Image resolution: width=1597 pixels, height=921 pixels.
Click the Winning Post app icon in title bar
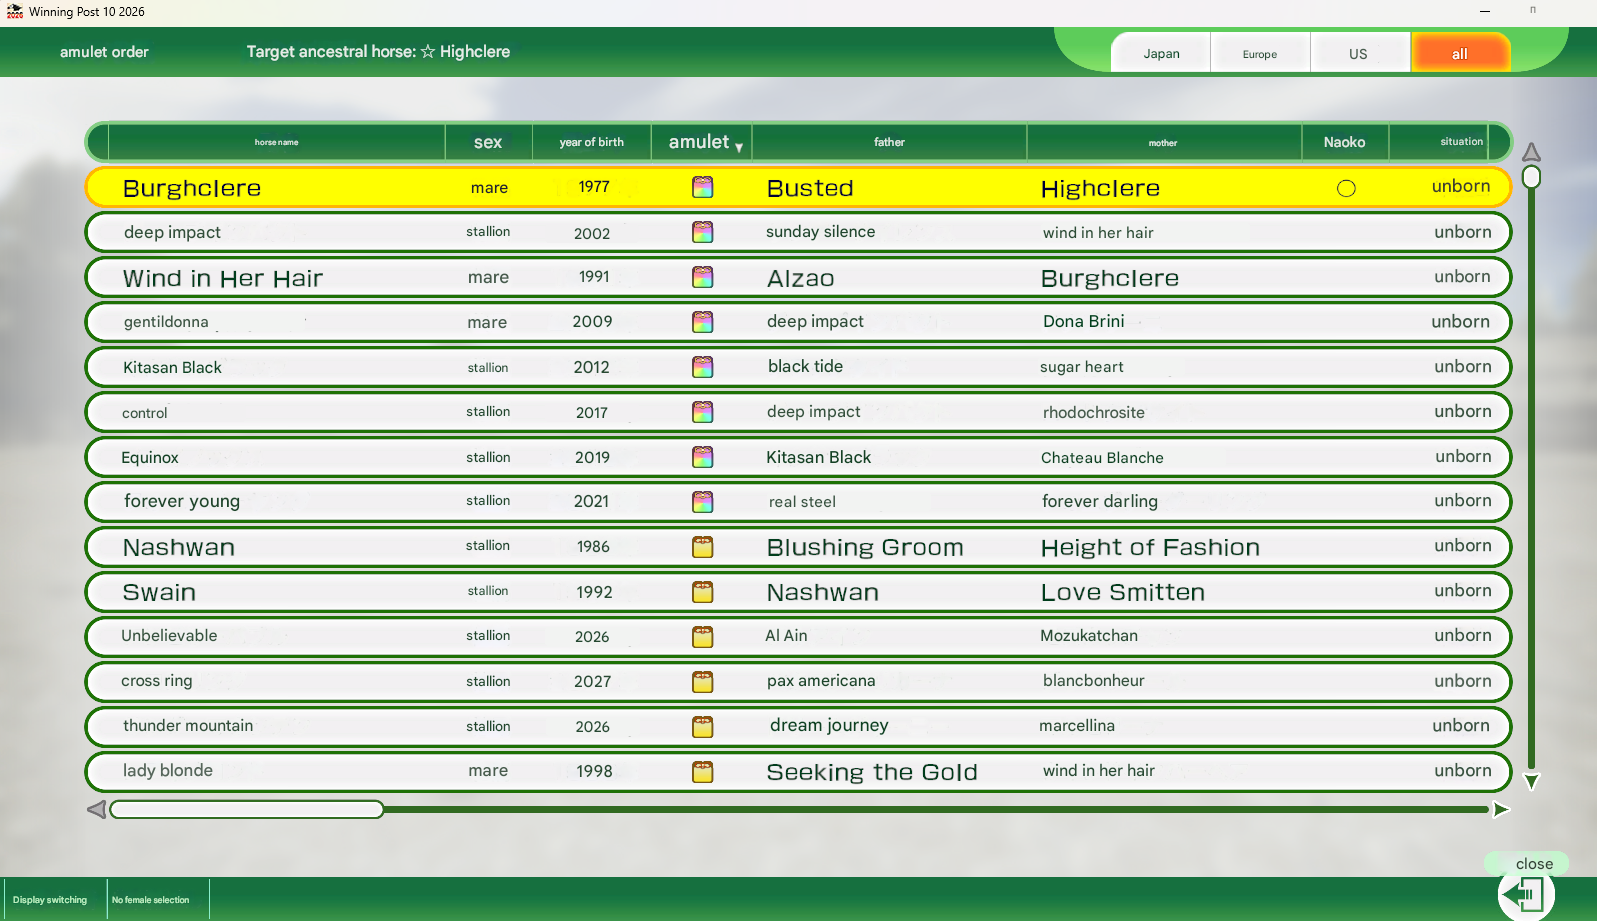(15, 12)
